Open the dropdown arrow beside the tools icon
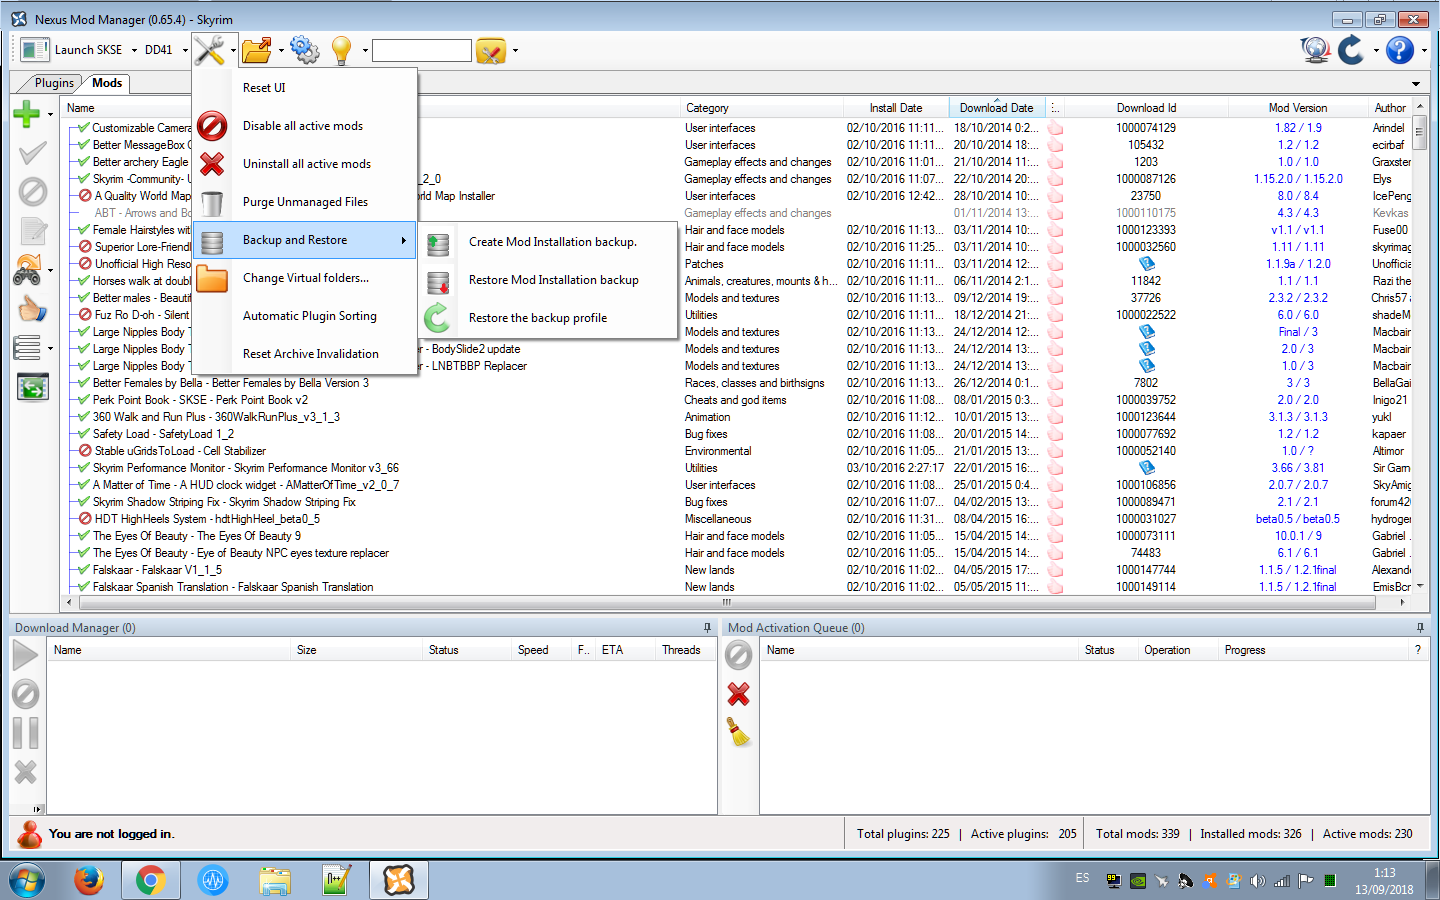Image resolution: width=1440 pixels, height=900 pixels. click(x=232, y=50)
